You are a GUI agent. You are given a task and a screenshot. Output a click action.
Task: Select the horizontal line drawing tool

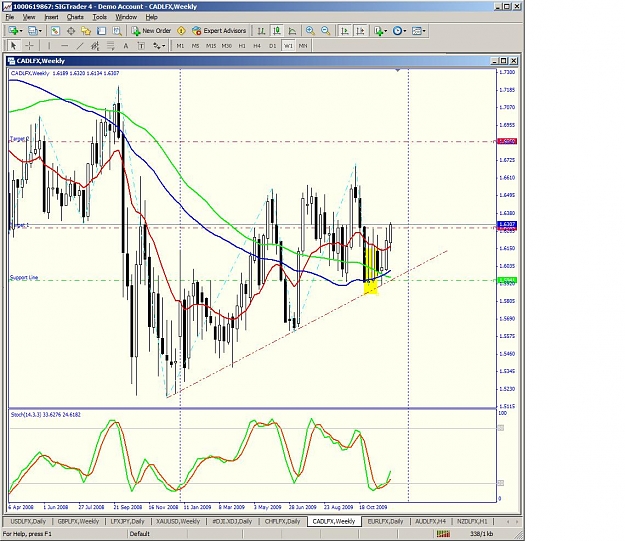pos(65,46)
